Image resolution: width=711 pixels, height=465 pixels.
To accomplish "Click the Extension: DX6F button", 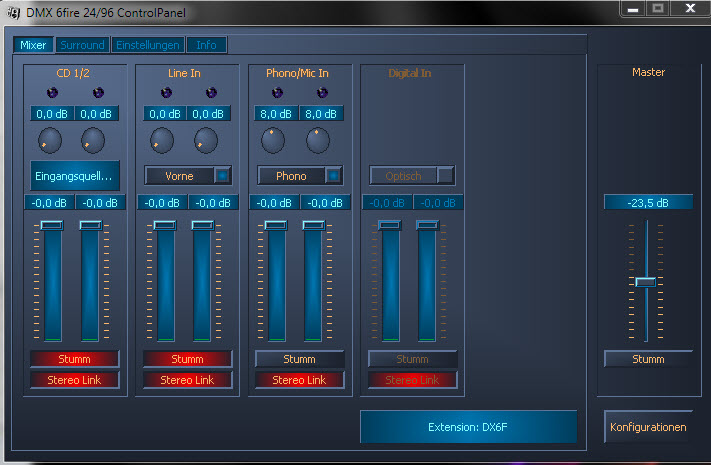I will (468, 427).
